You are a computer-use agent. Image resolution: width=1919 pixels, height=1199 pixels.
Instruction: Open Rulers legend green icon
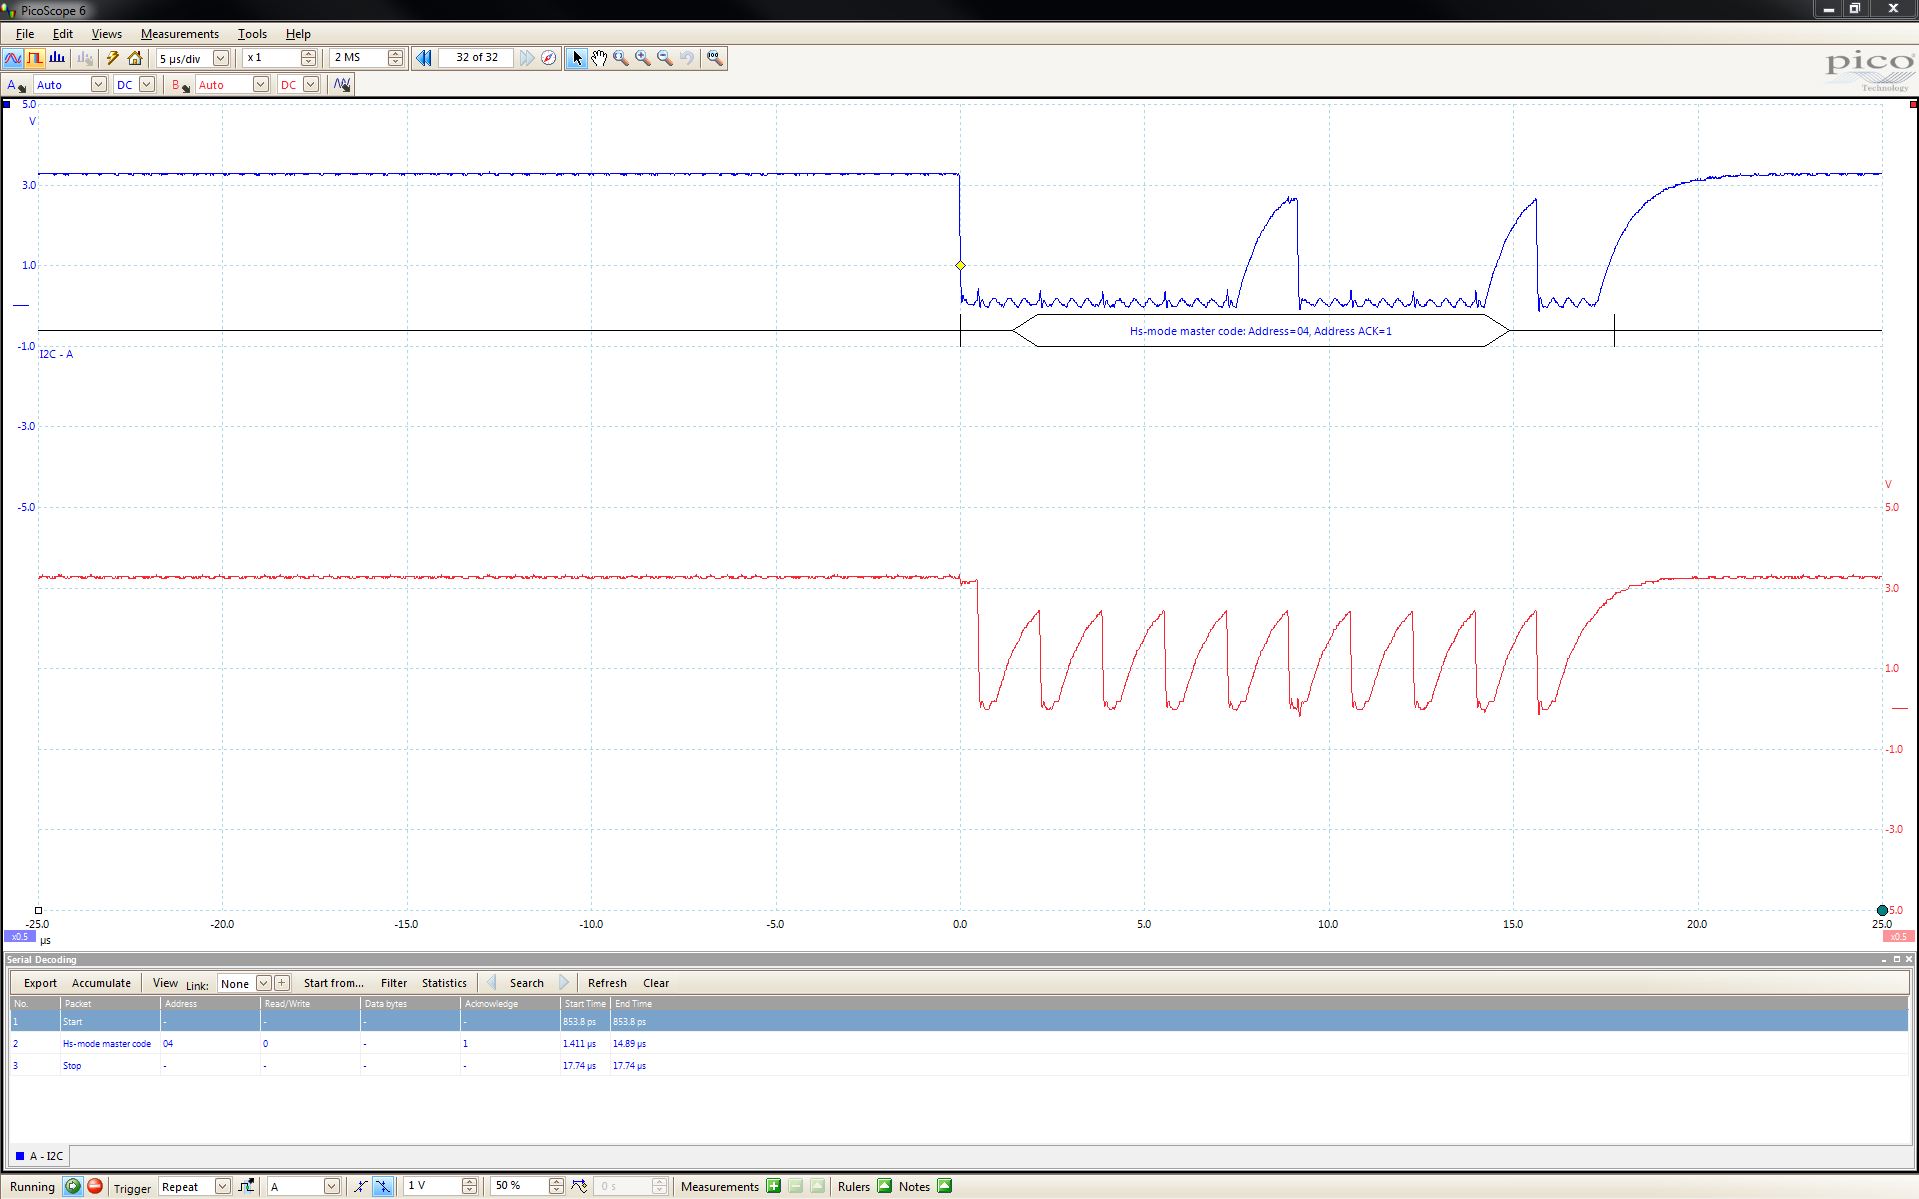(x=884, y=1187)
